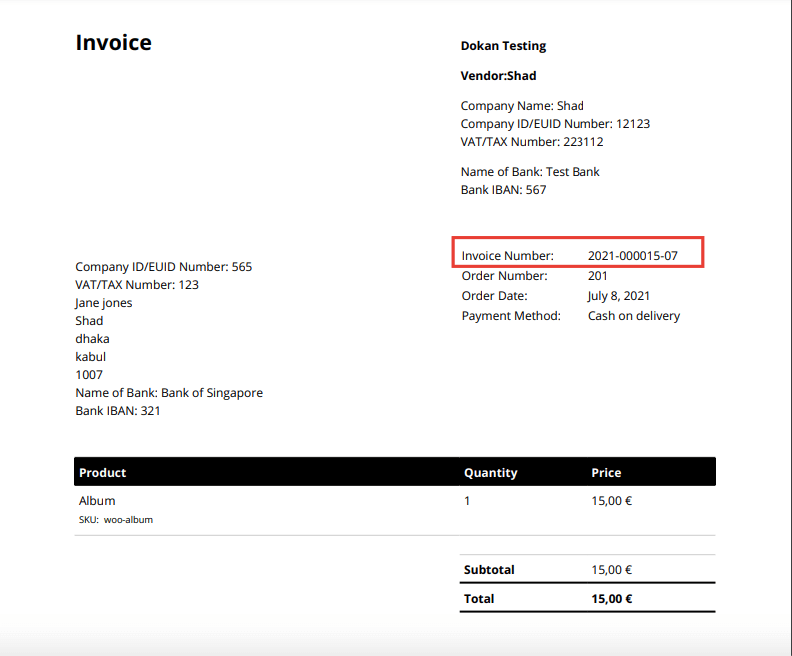Select the date July 8, 2021

click(x=619, y=296)
